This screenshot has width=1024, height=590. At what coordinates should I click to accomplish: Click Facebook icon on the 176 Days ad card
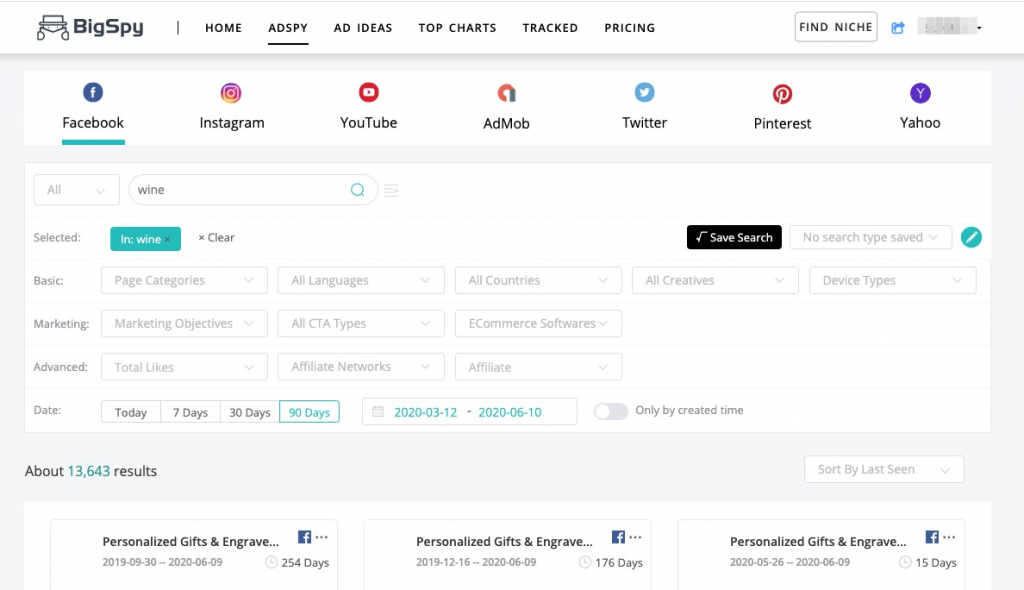(x=618, y=537)
